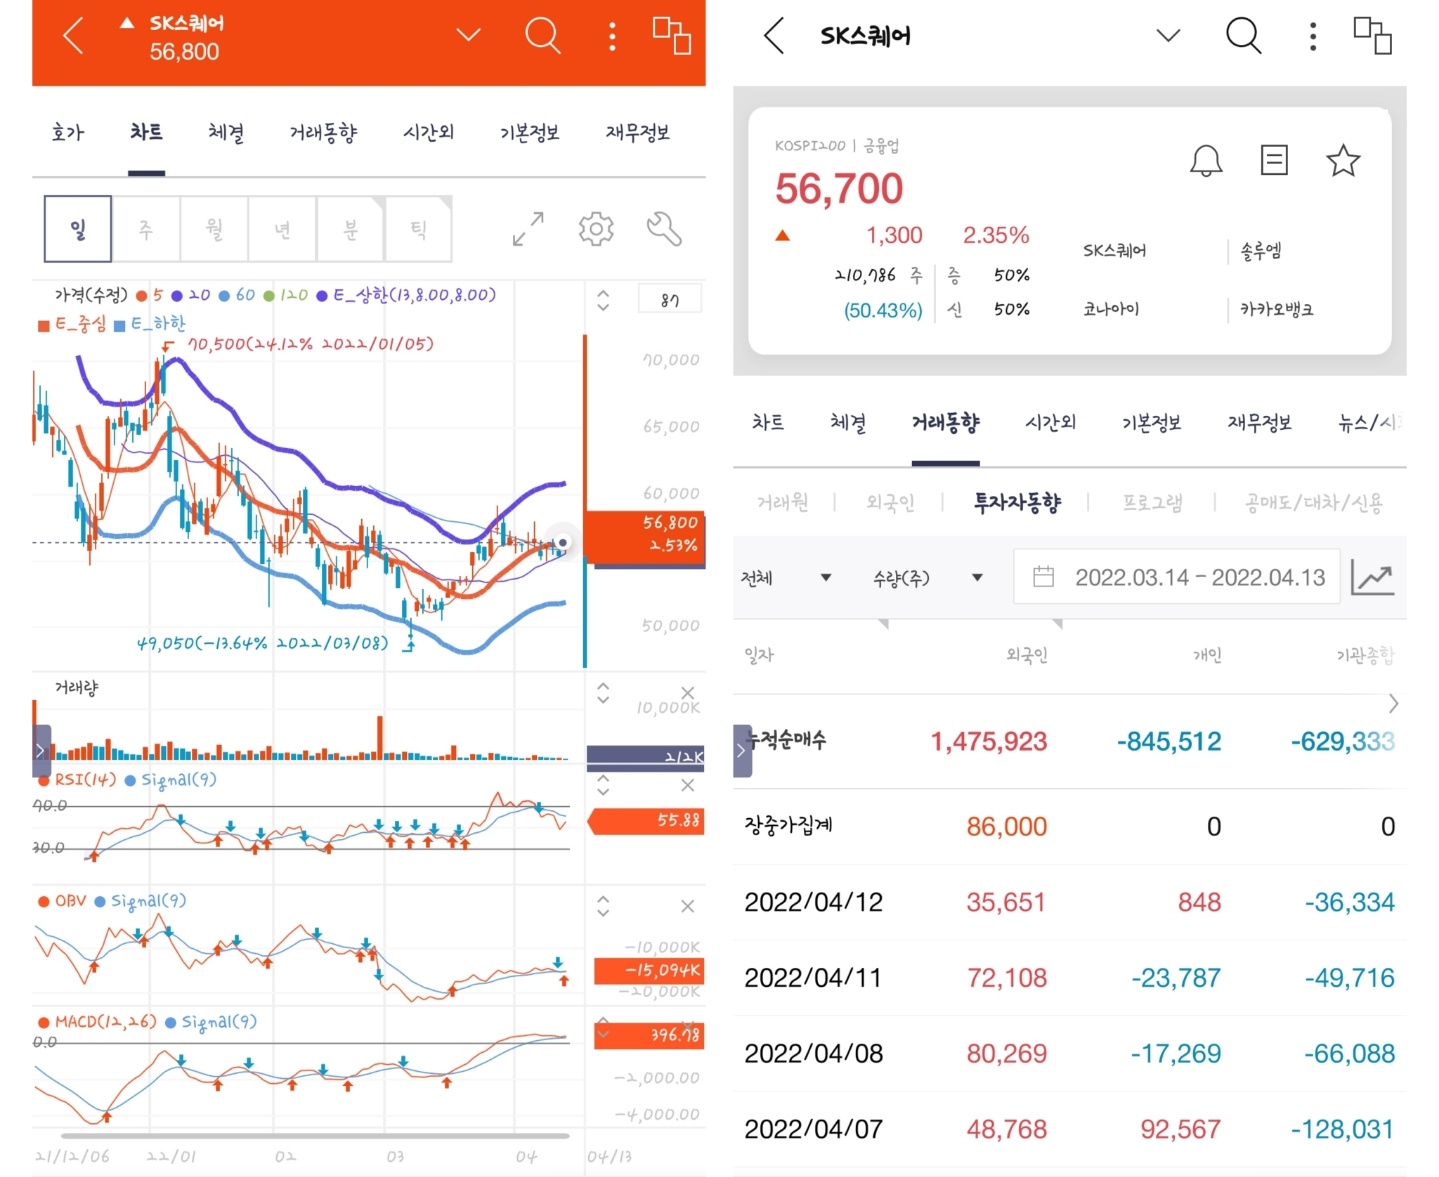Click green moving-average 120 legend dot
Viewport: 1439px width, 1177px height.
pos(269,296)
